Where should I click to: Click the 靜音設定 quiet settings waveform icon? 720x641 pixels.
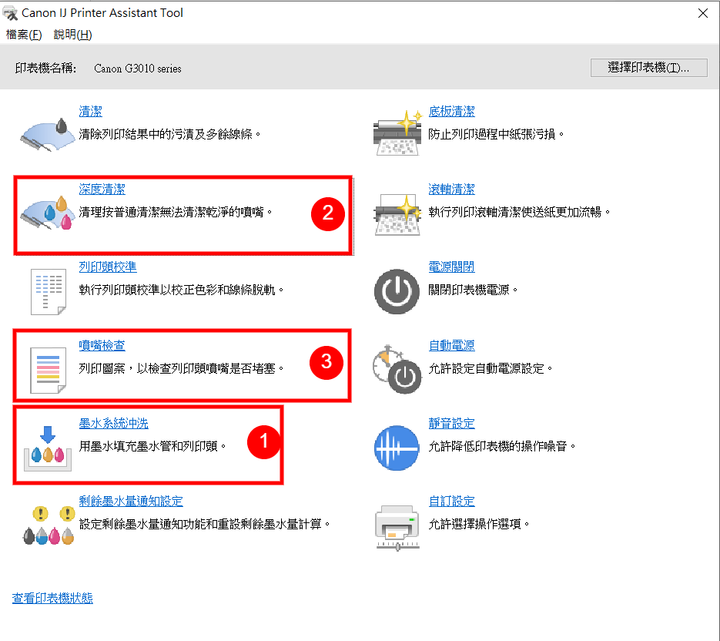point(397,448)
